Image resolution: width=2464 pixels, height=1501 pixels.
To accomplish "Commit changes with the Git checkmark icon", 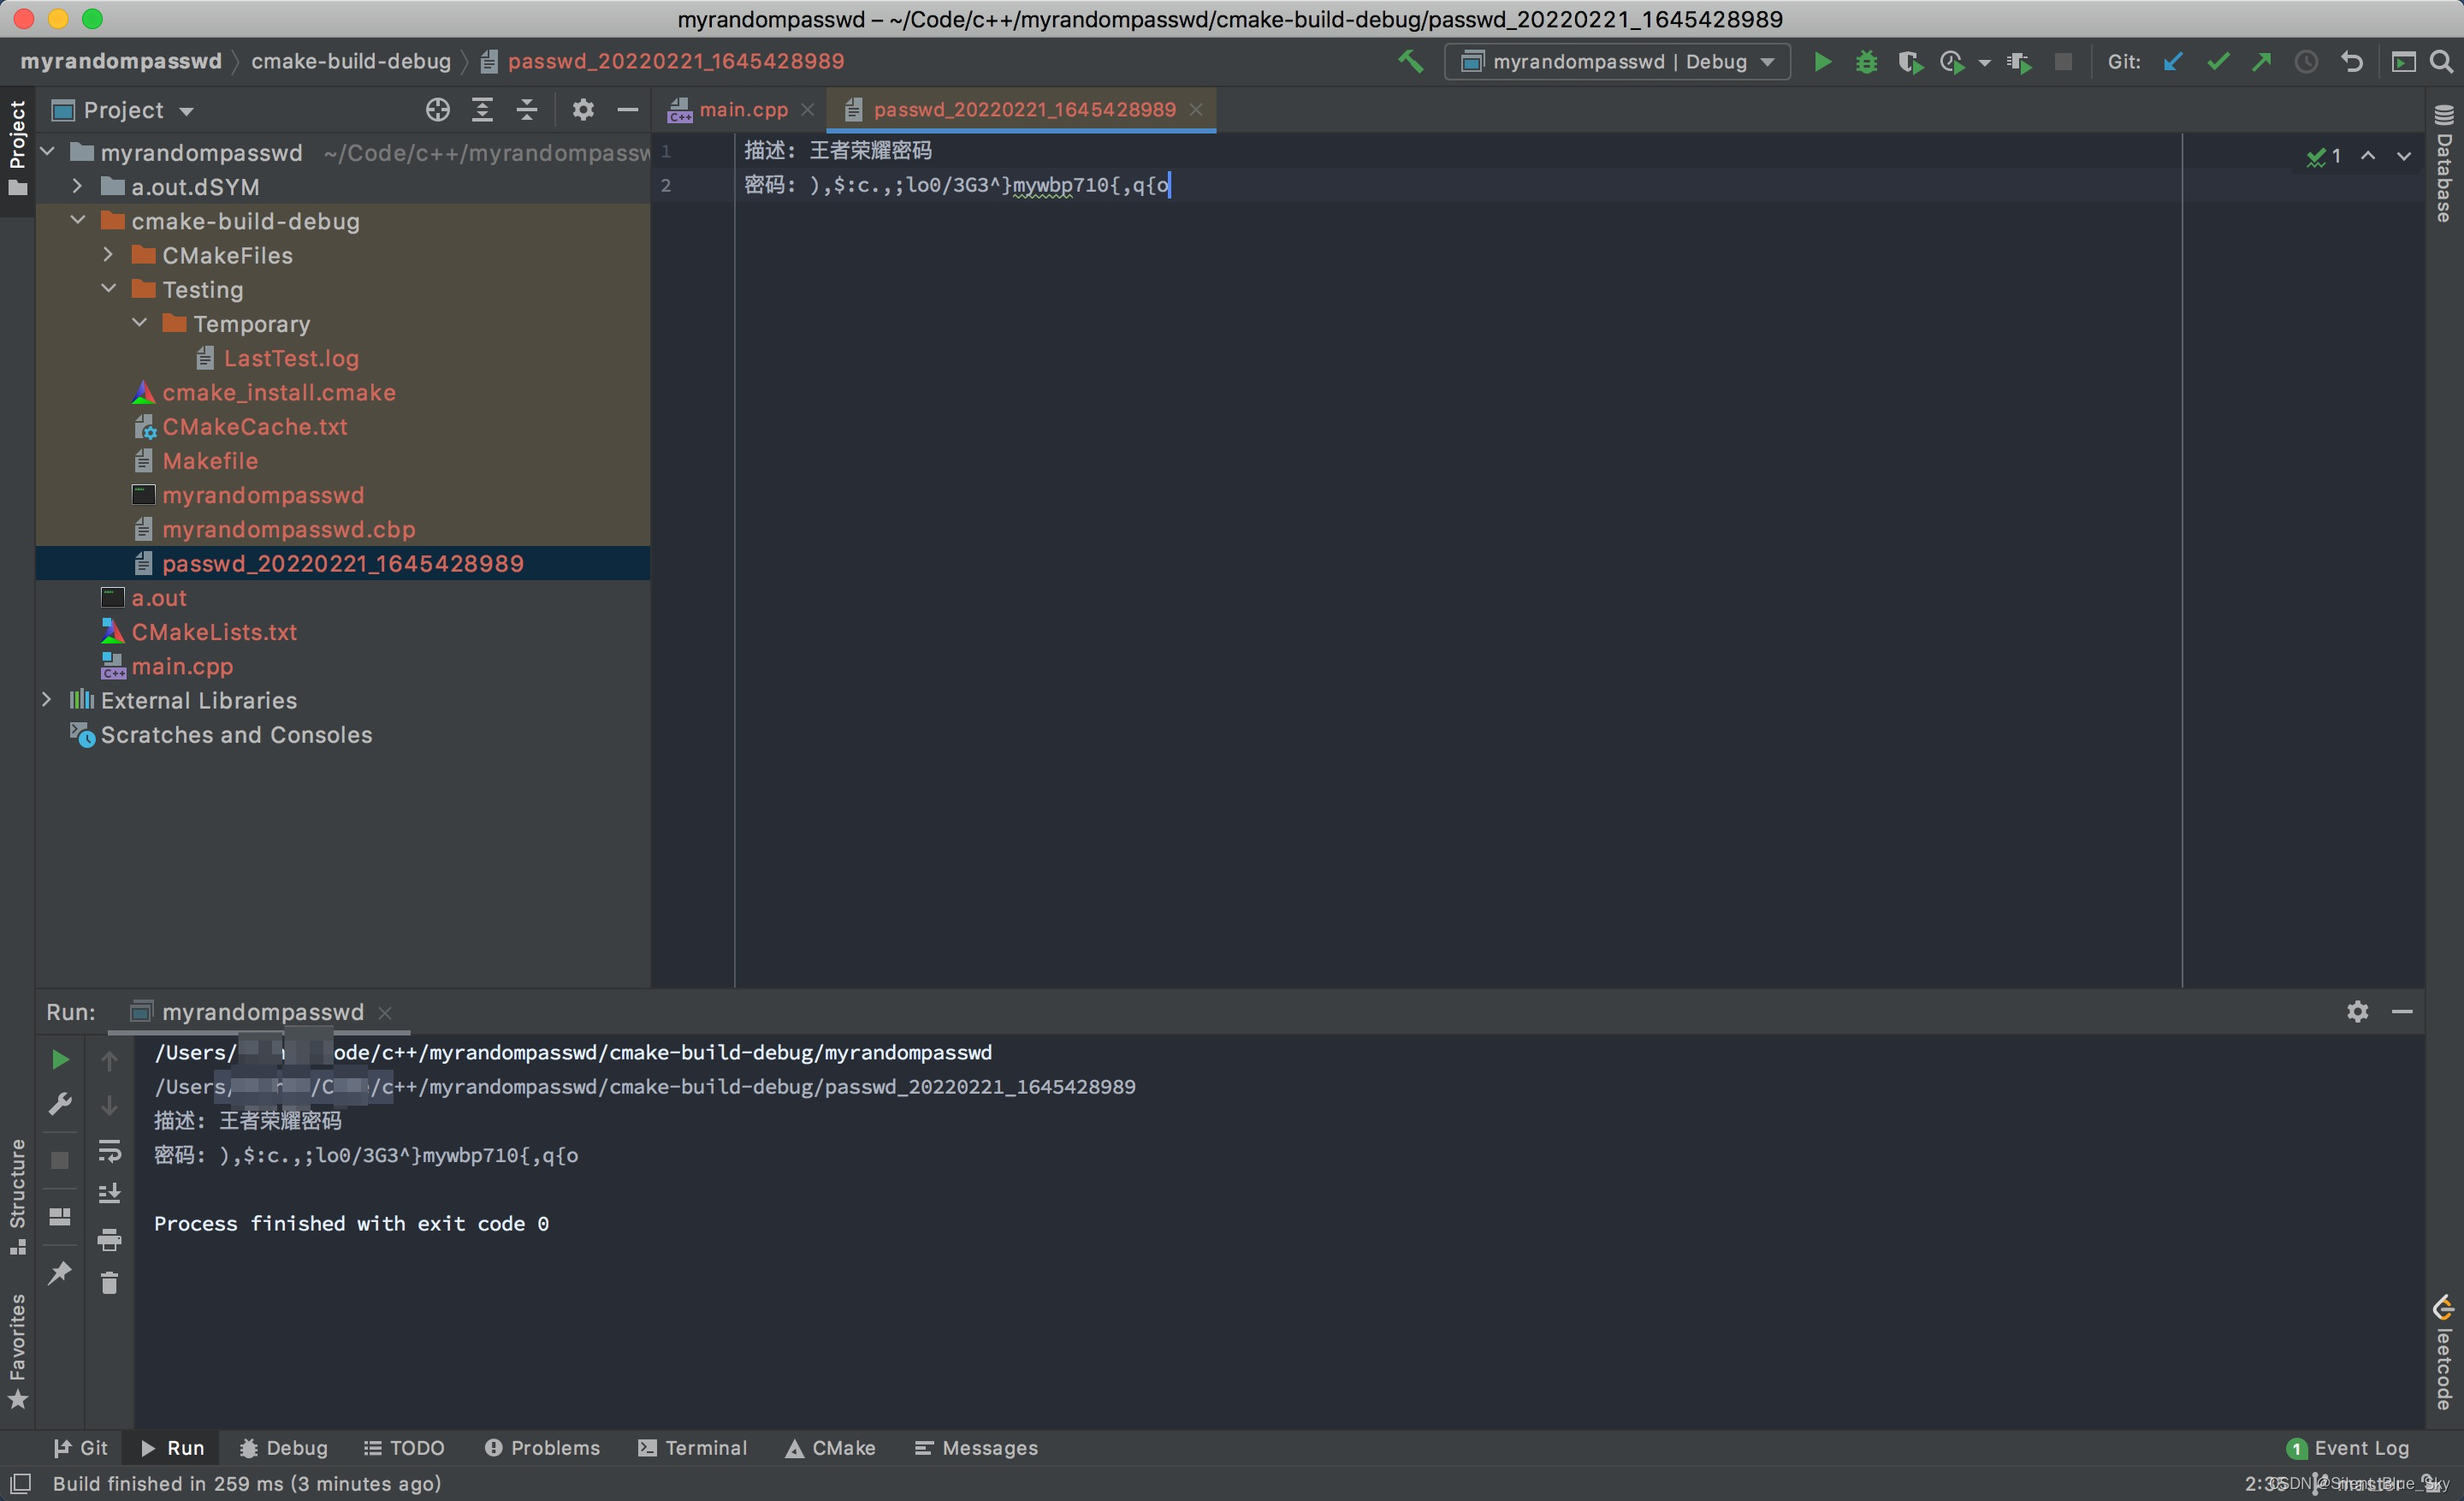I will (2217, 62).
